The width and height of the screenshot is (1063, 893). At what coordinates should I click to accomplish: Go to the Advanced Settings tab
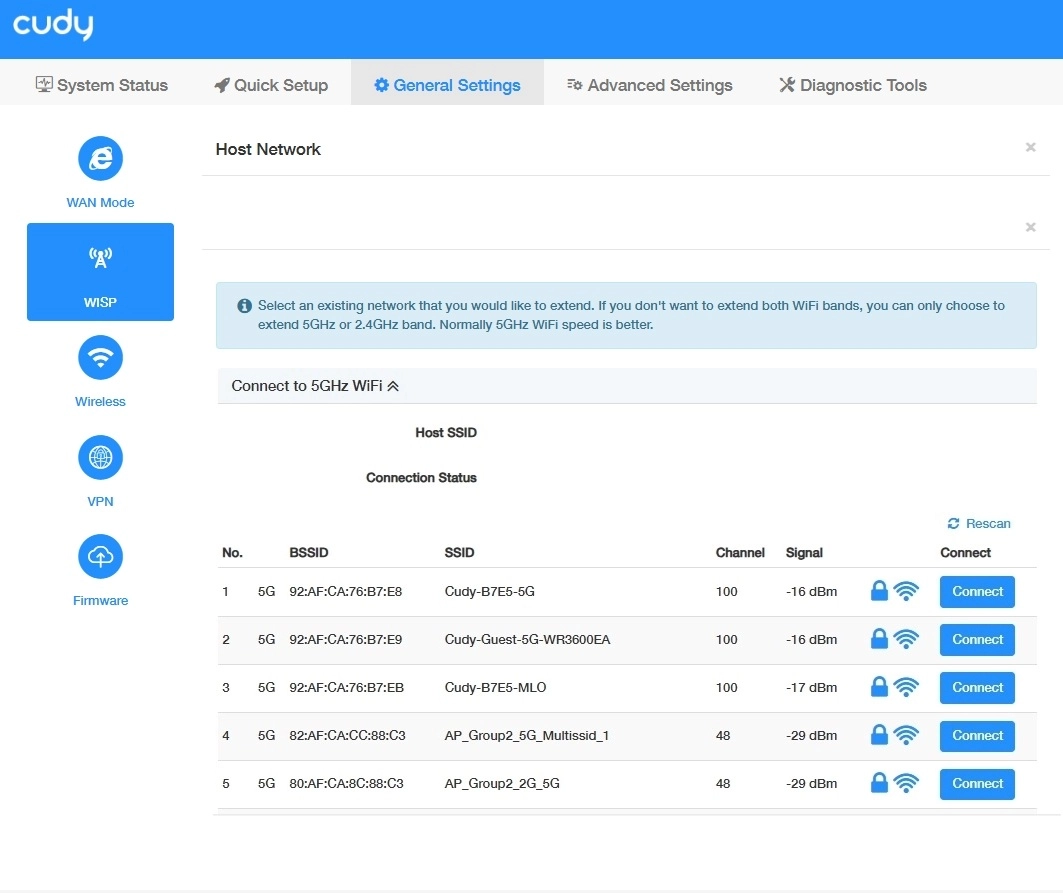(x=650, y=85)
